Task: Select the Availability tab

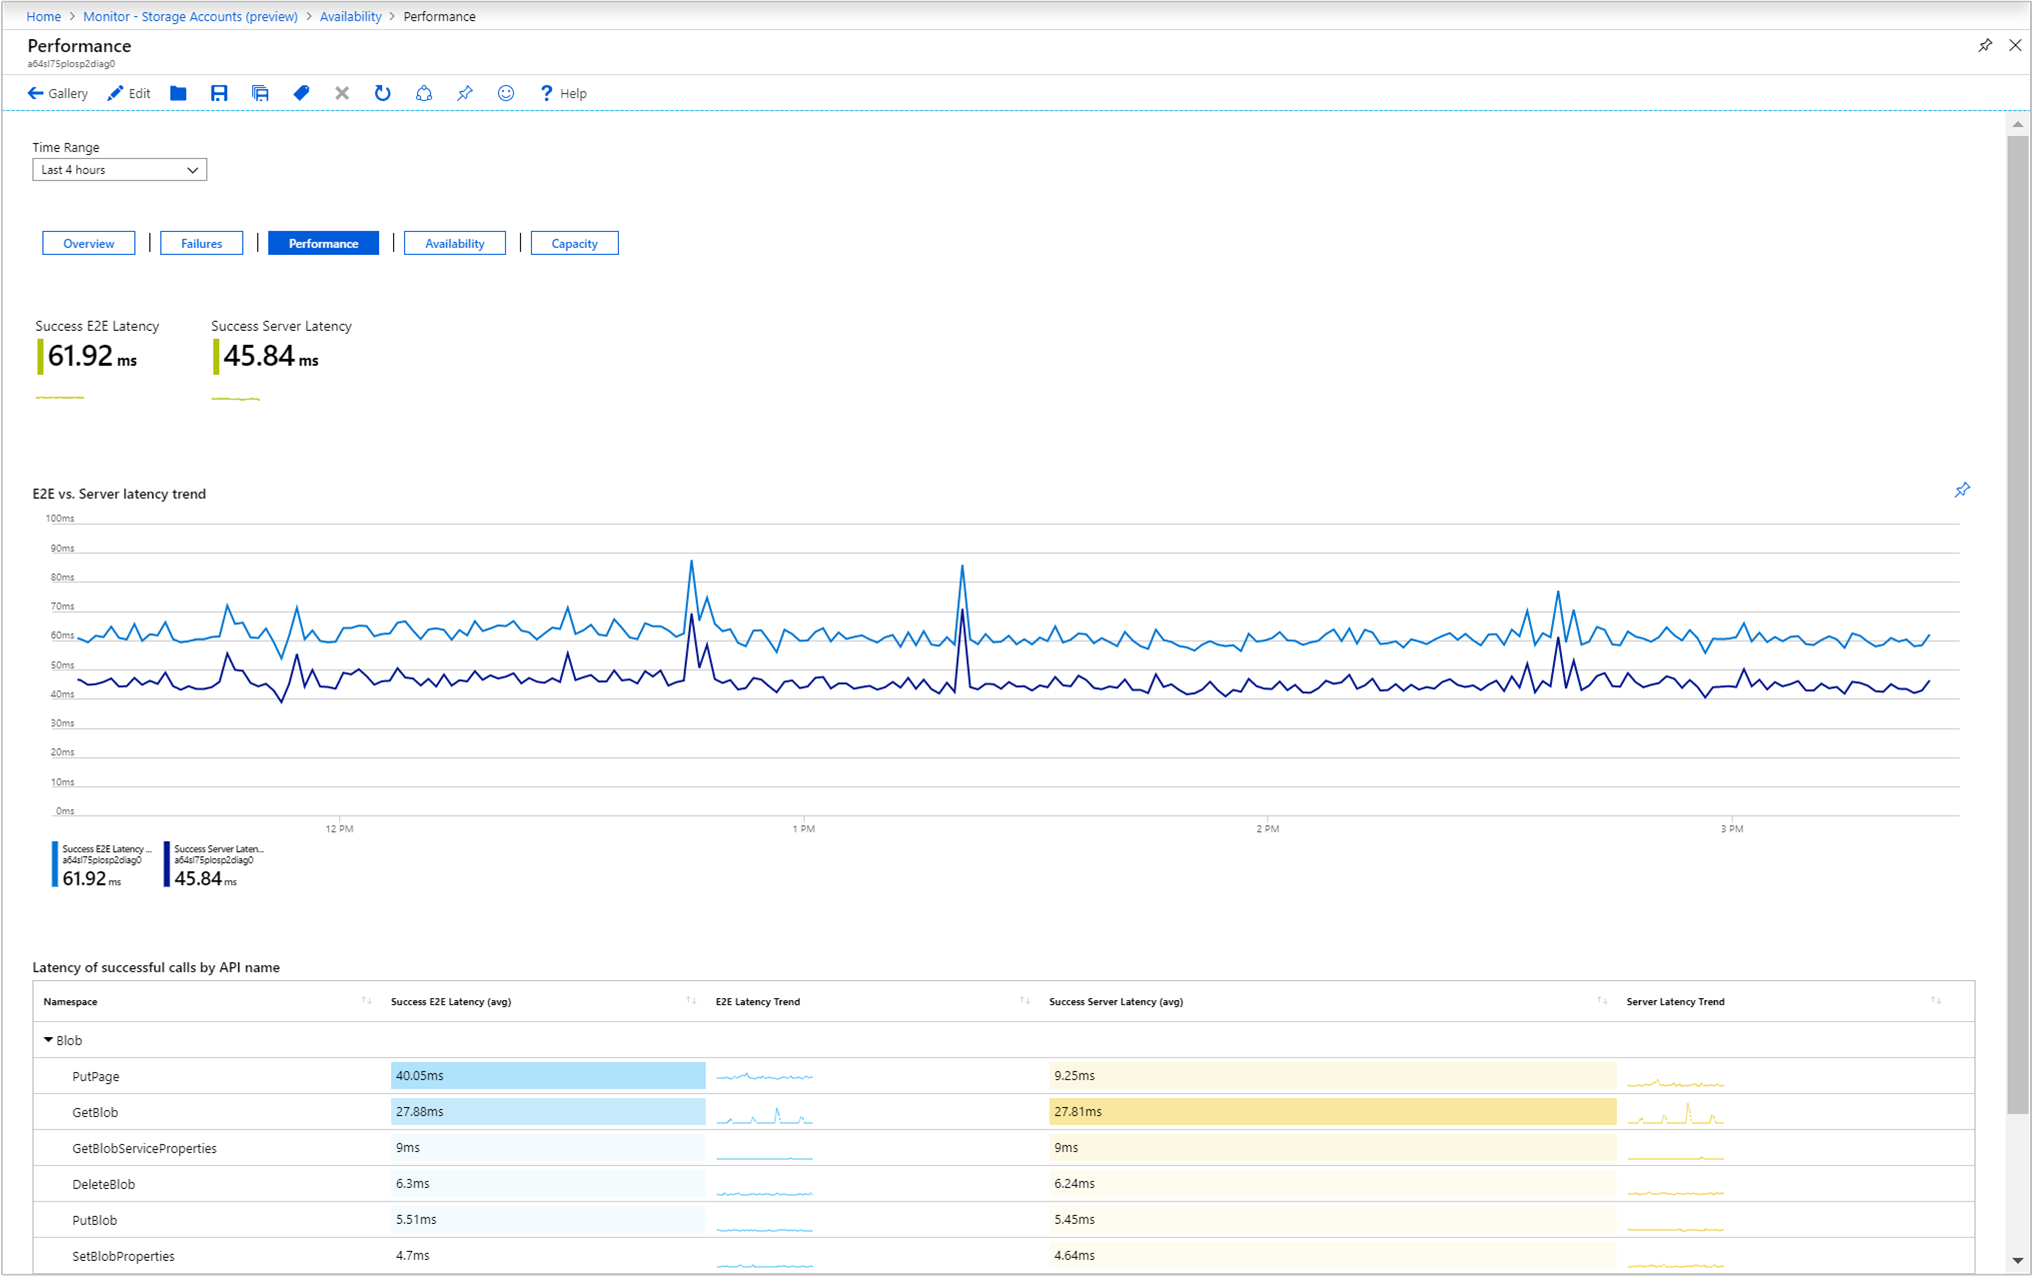Action: point(453,244)
